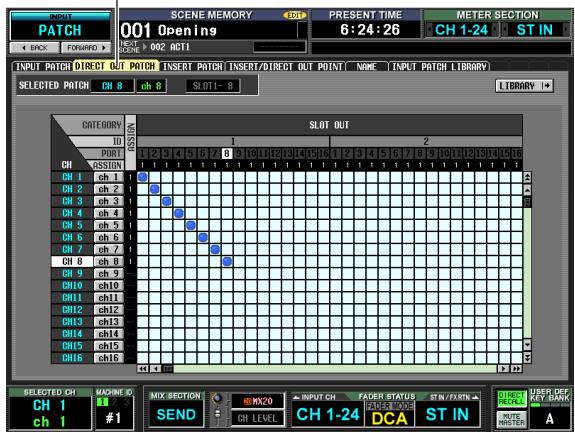Select the CH12 channel row label

[x=72, y=310]
